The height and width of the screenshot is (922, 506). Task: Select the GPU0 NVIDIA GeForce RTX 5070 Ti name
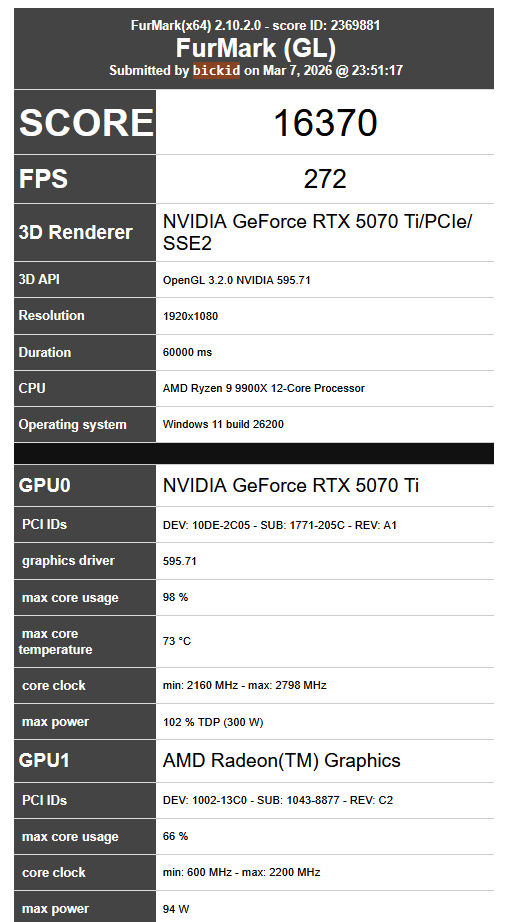point(291,486)
